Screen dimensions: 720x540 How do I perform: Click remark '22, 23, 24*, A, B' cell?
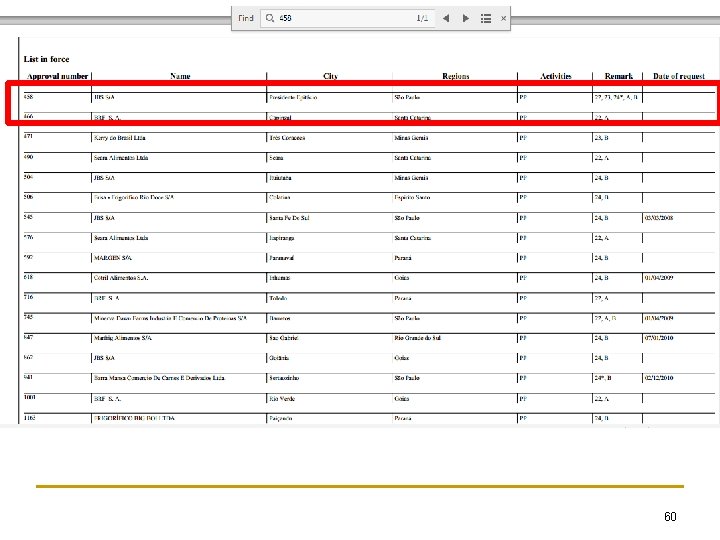(616, 97)
